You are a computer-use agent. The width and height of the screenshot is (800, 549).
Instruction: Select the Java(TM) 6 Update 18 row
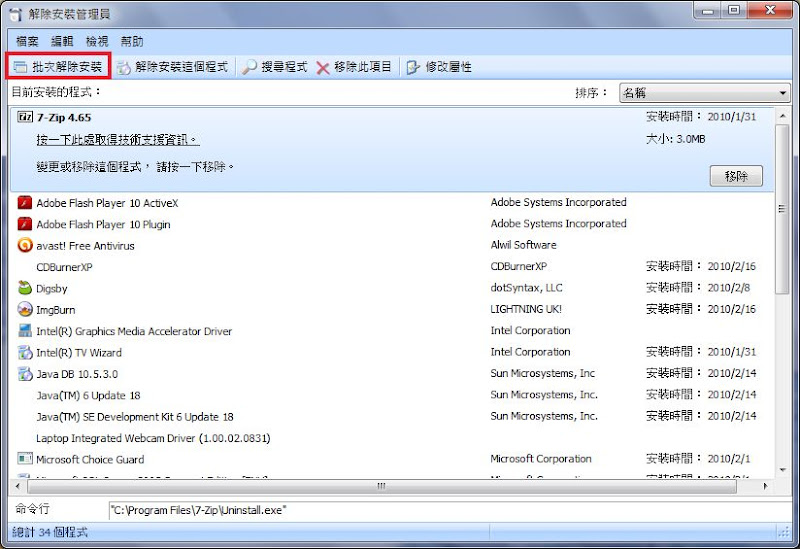coord(88,395)
